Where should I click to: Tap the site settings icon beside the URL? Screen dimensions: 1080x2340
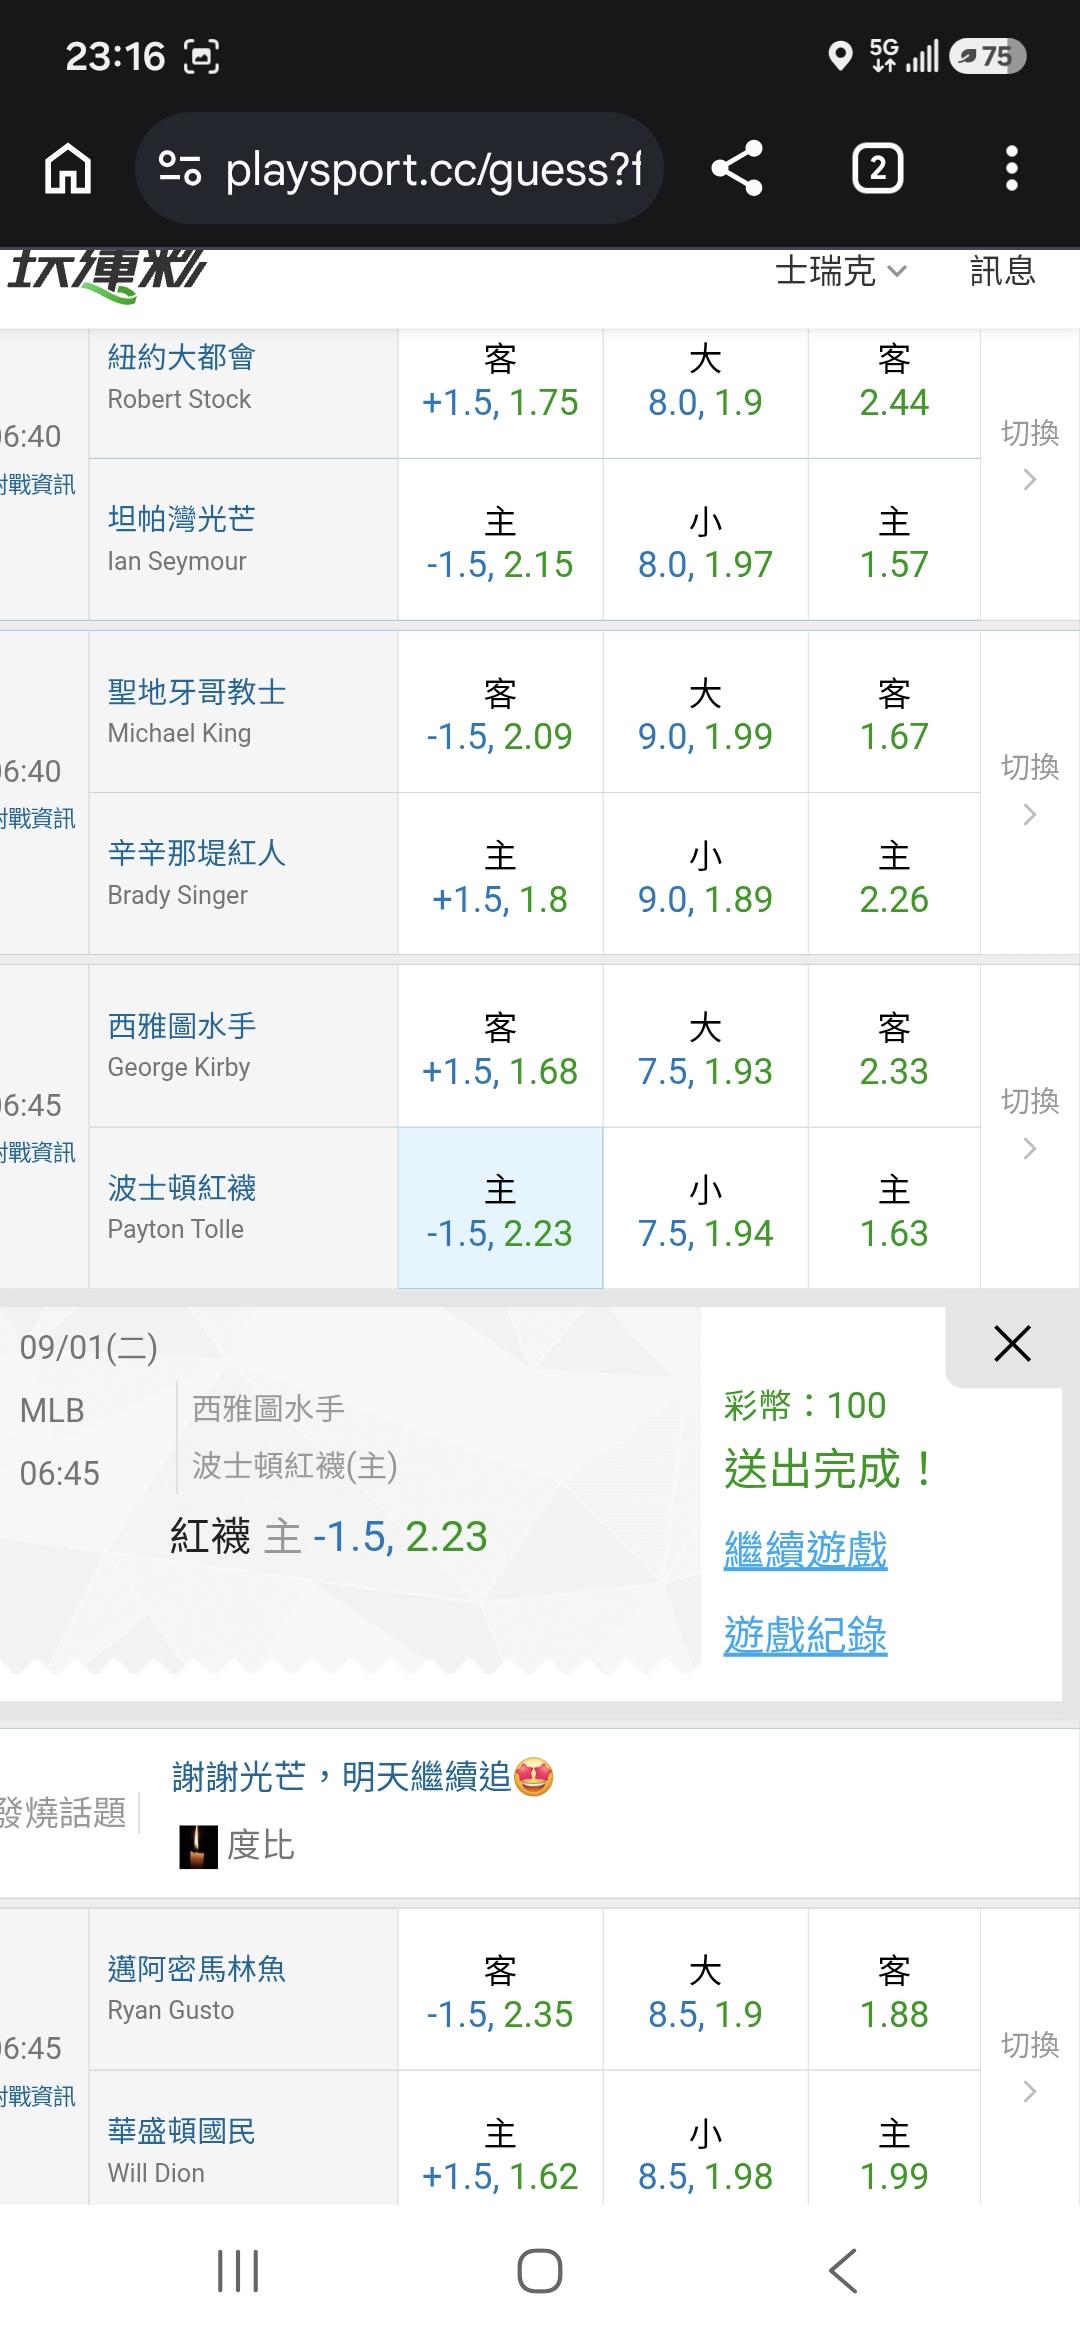click(181, 168)
